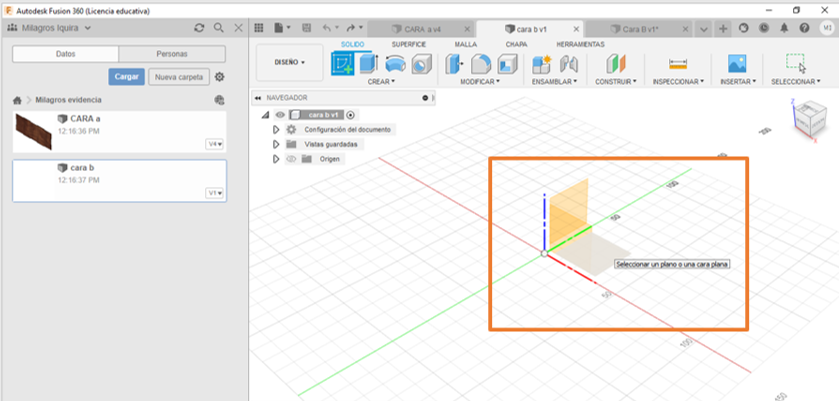This screenshot has width=839, height=401.
Task: Select the Press Pull tool
Action: click(x=455, y=64)
